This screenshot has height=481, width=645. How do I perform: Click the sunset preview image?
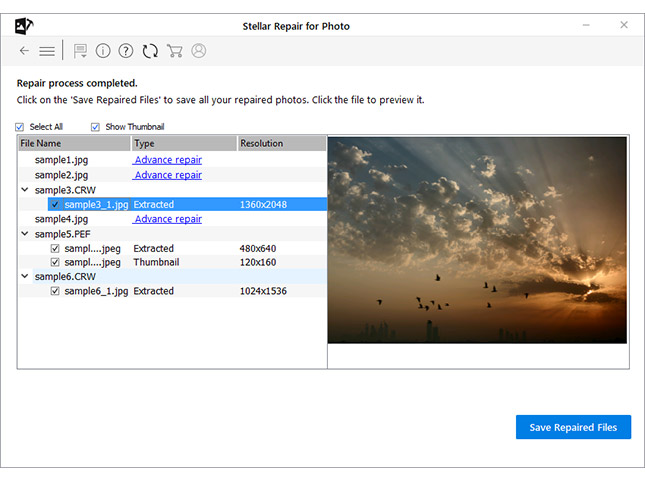(477, 240)
